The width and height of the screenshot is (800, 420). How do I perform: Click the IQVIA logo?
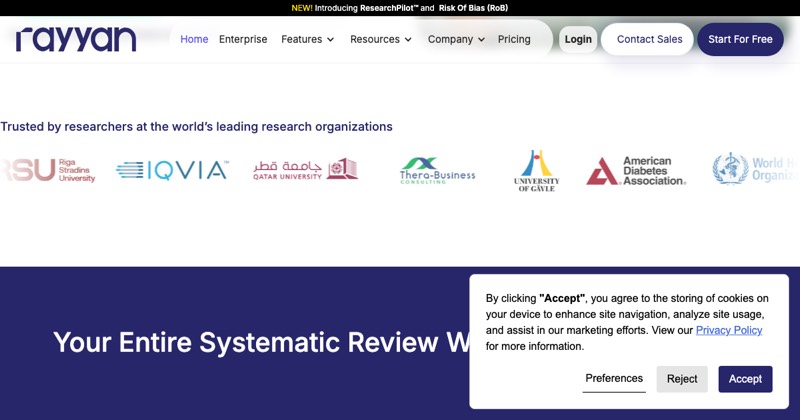172,170
